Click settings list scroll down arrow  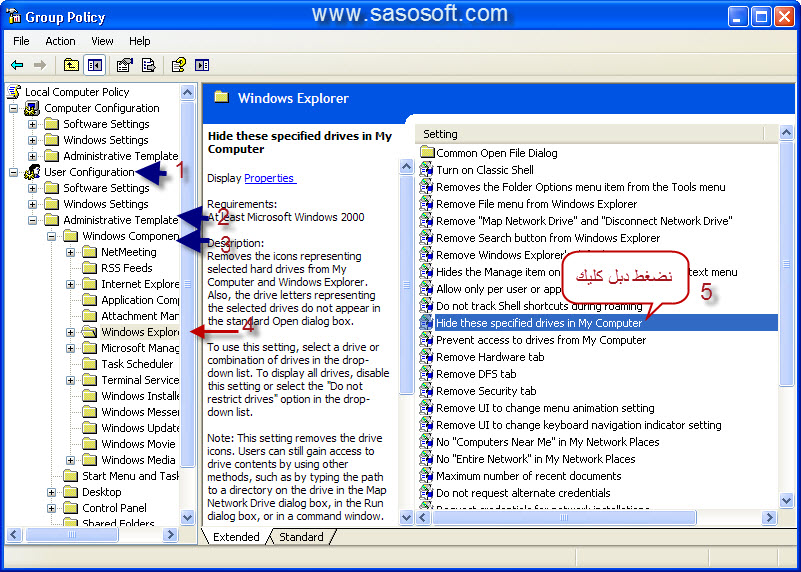786,501
